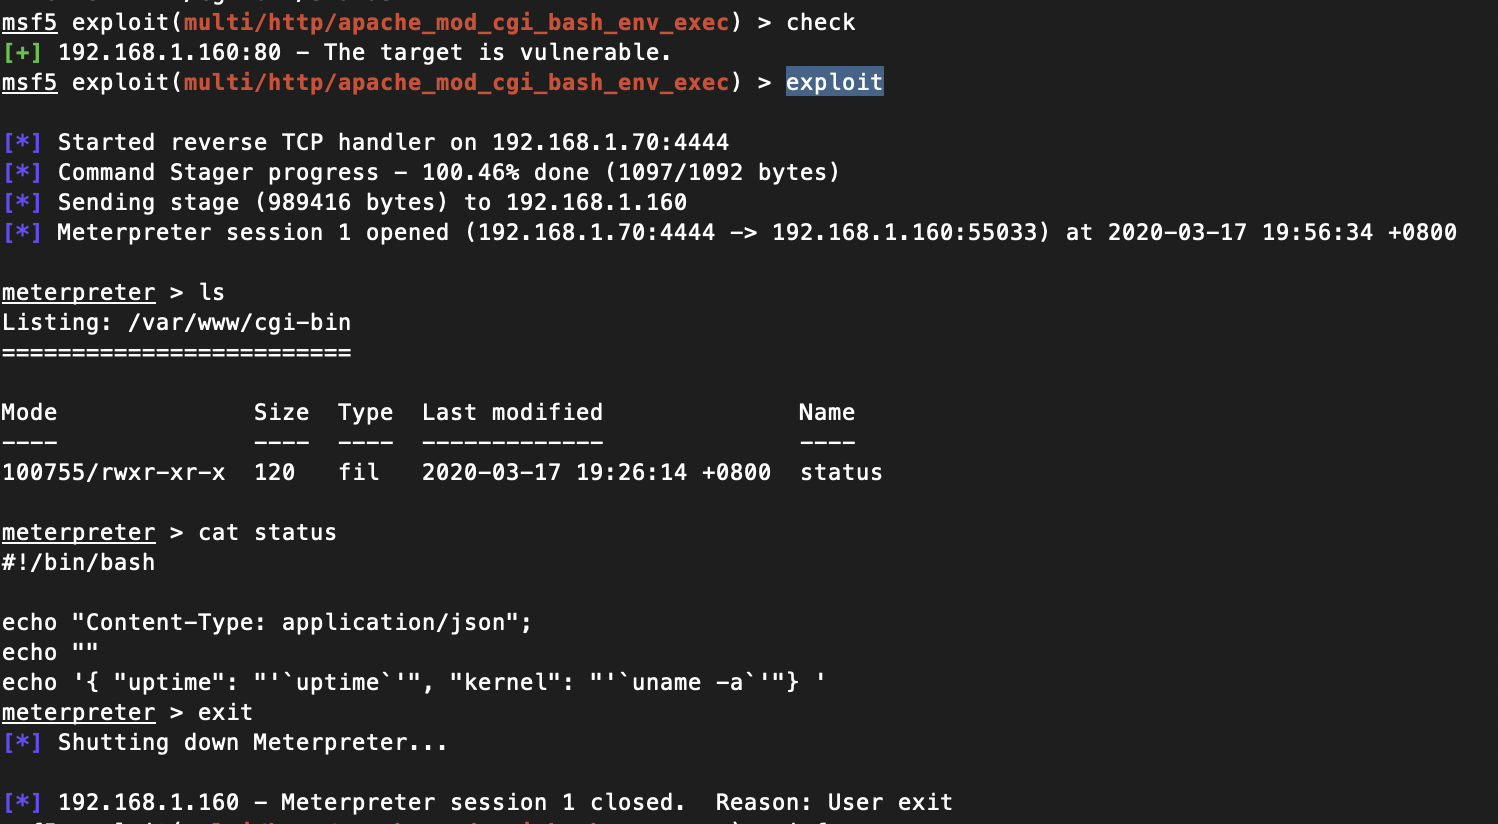Screen dimensions: 1498x824
Task: Click "Reason: User exit" text
Action: (x=834, y=802)
